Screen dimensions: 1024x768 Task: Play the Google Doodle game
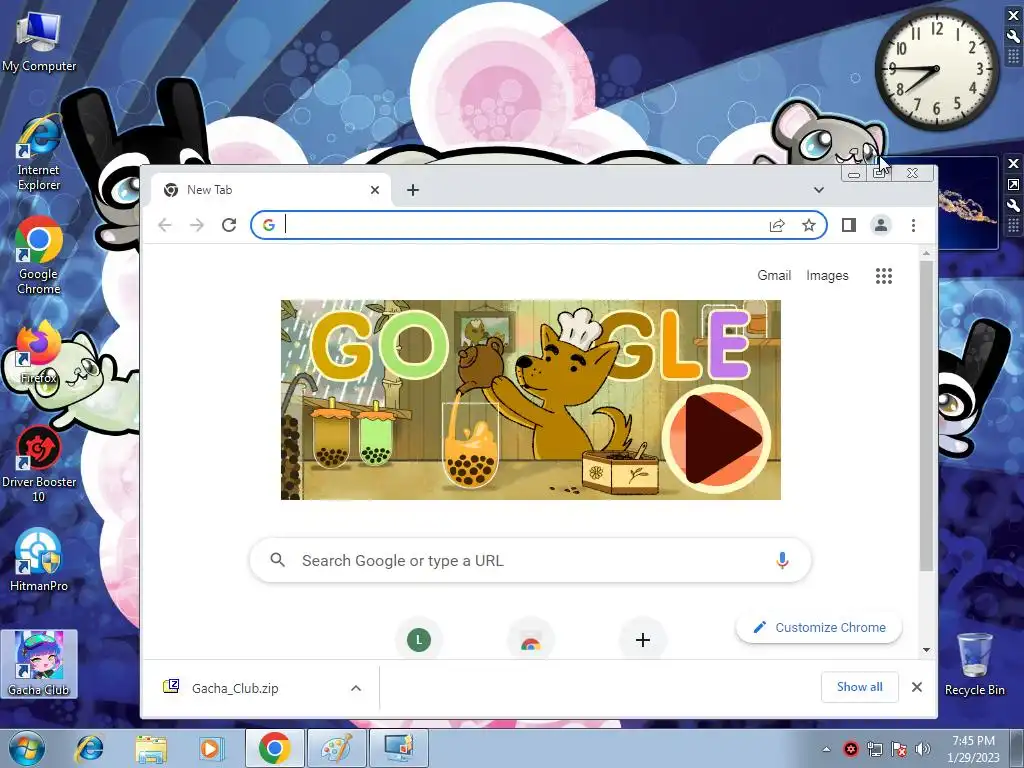(x=717, y=438)
